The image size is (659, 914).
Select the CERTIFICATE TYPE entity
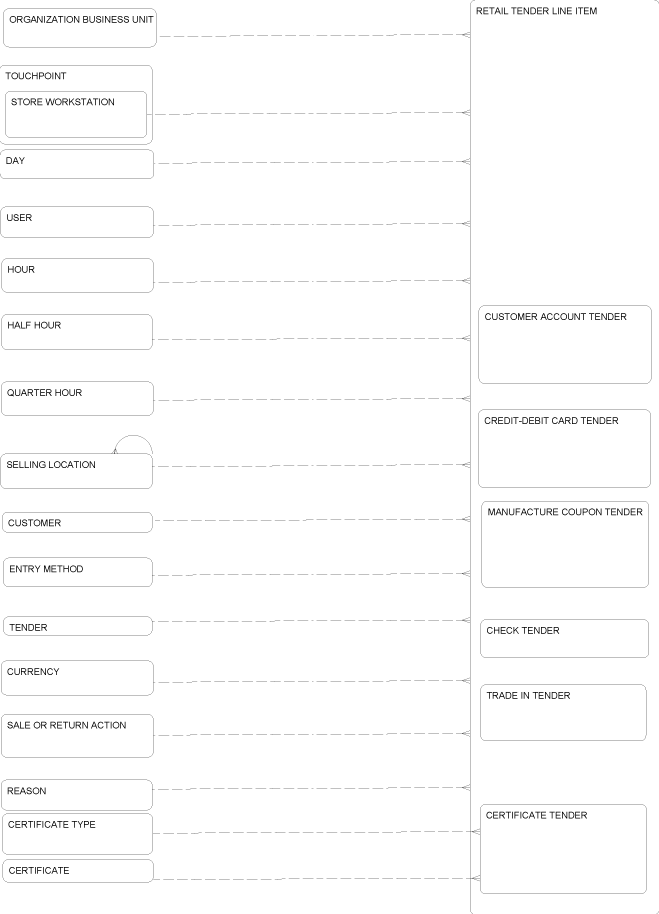[x=77, y=835]
